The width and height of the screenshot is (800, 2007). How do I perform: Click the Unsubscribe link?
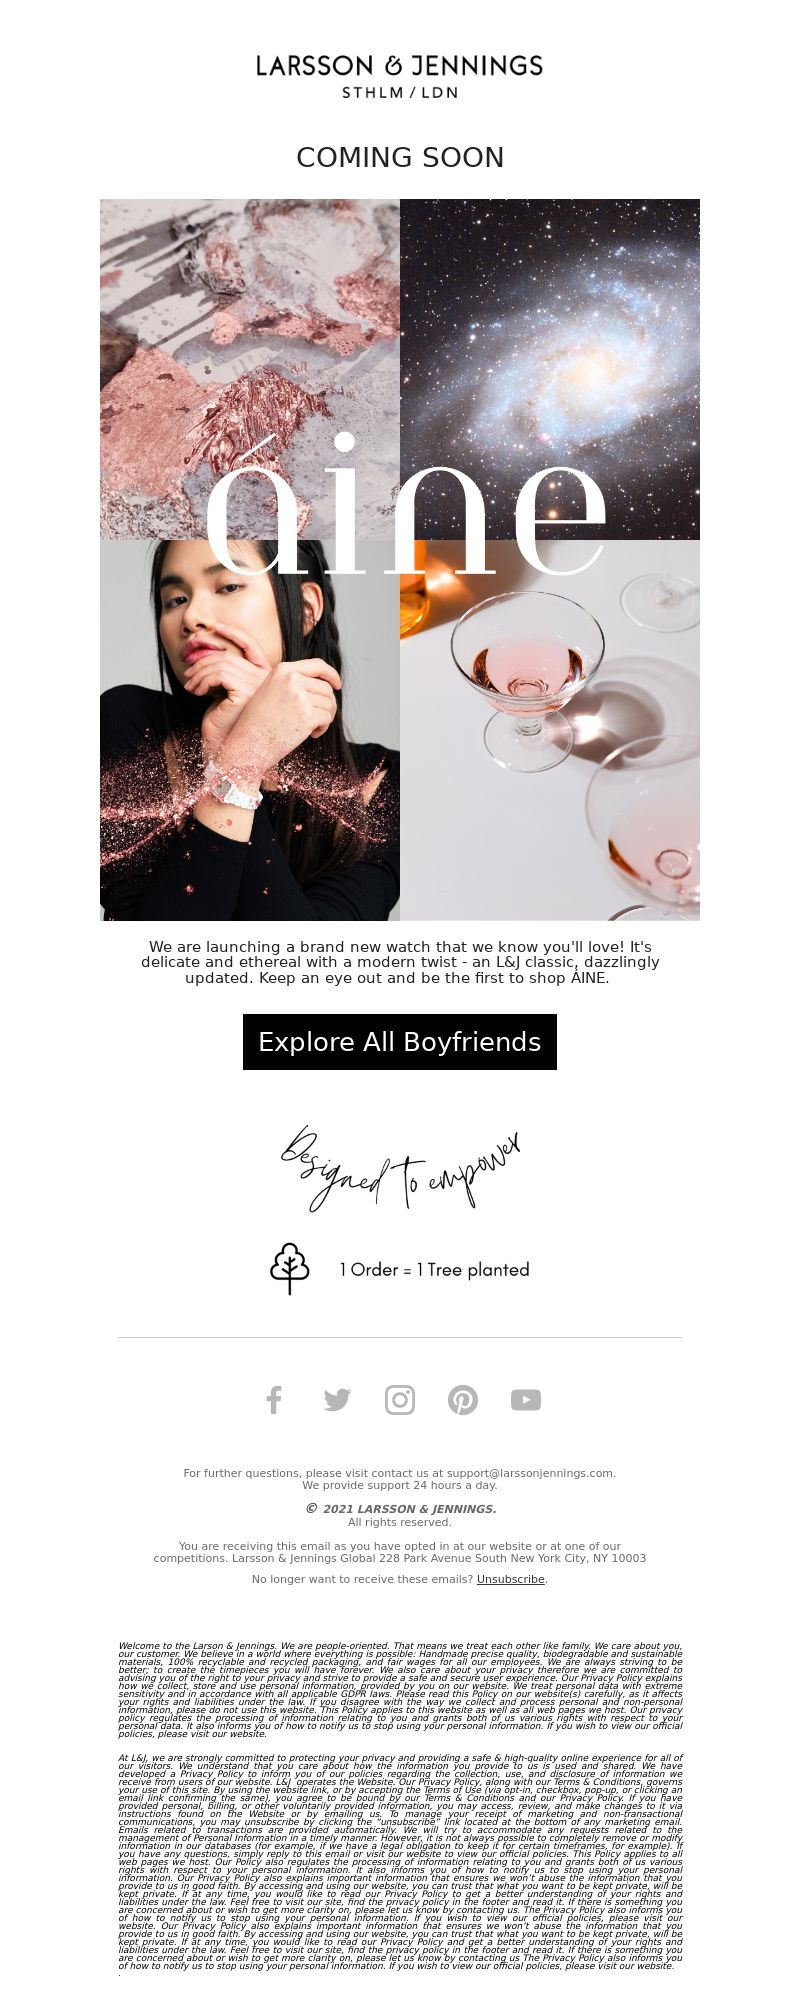coord(511,1580)
